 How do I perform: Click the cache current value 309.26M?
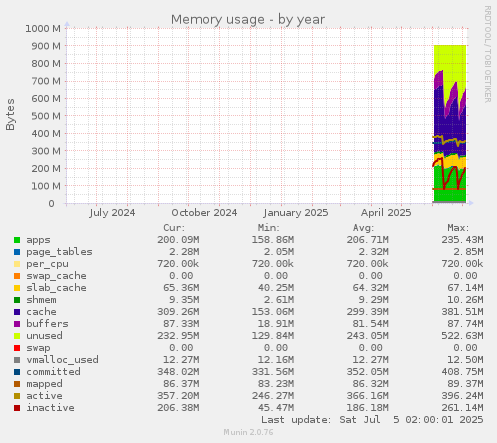tap(178, 312)
